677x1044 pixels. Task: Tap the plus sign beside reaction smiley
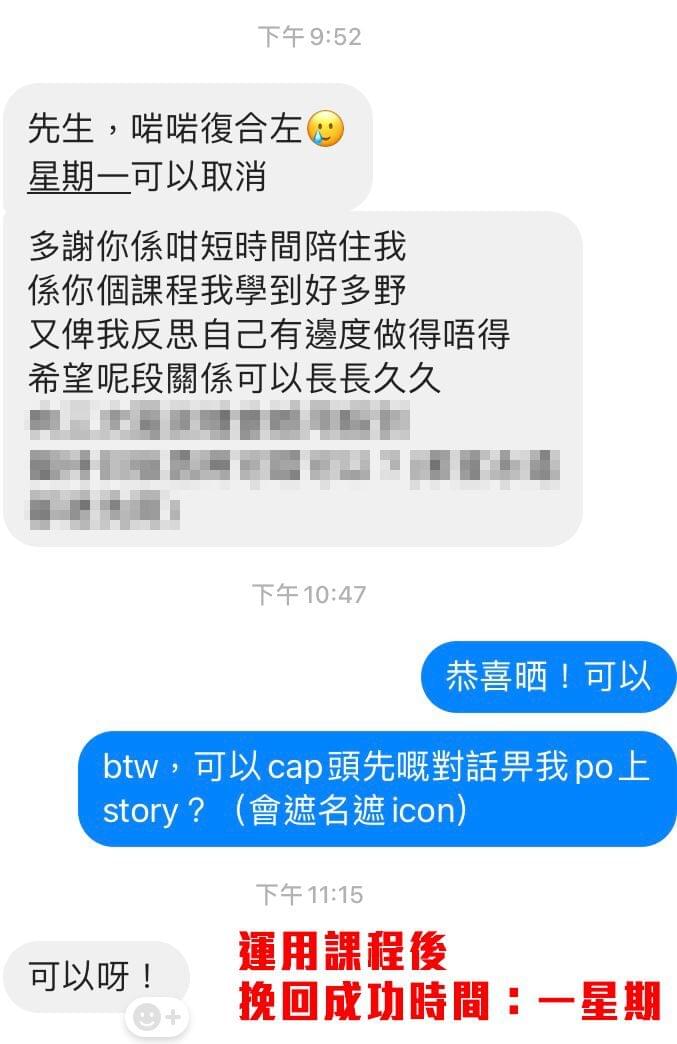click(x=173, y=1017)
